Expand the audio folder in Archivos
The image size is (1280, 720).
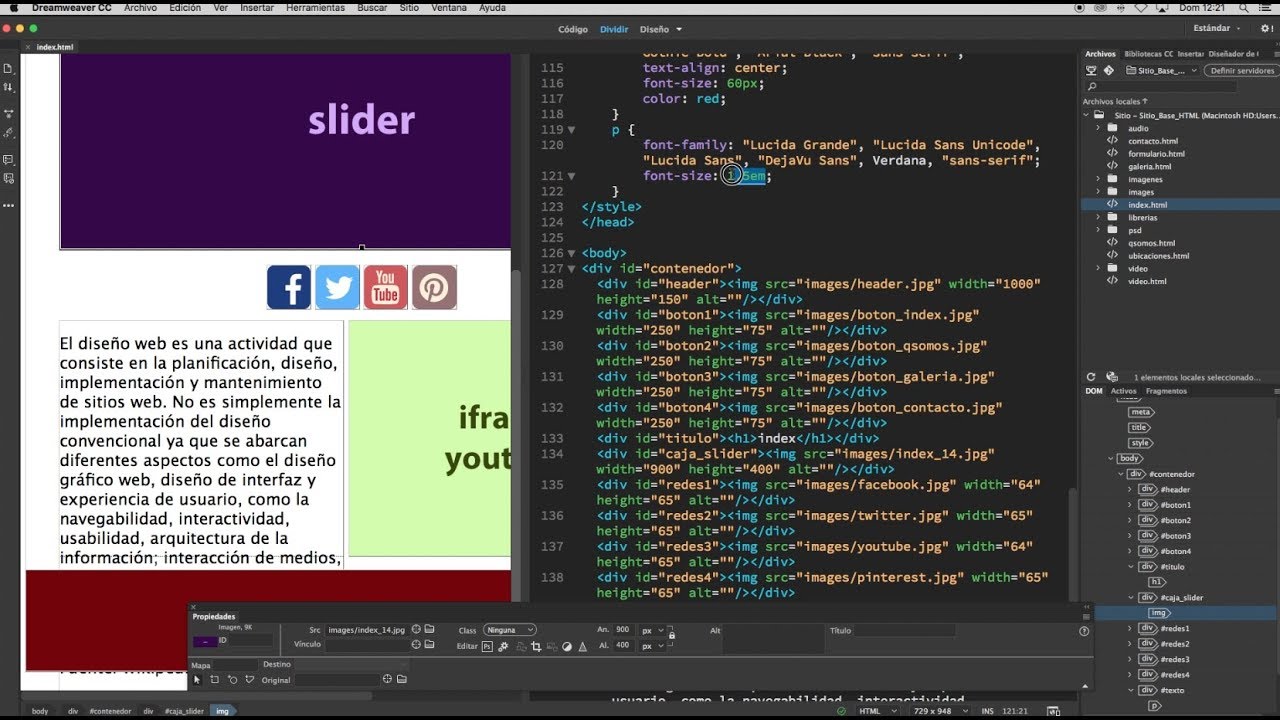pyautogui.click(x=1098, y=128)
